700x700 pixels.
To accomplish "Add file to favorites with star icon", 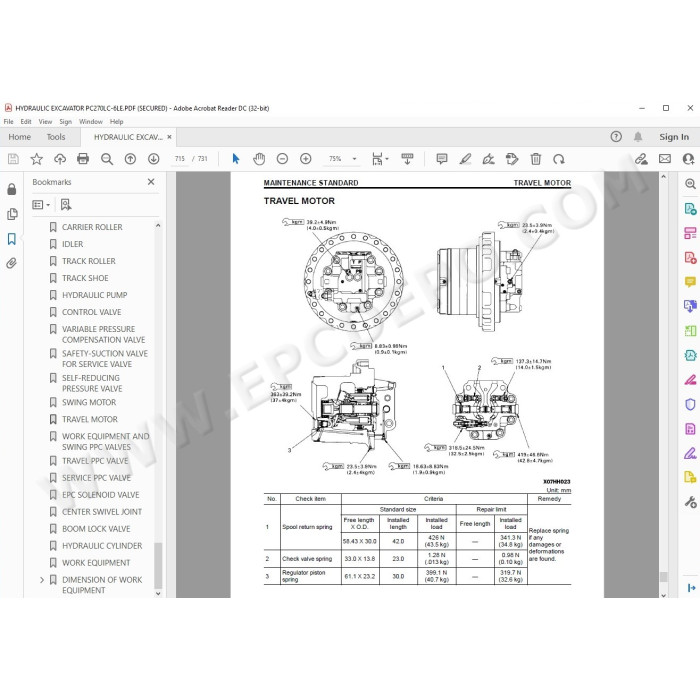I will (x=37, y=159).
